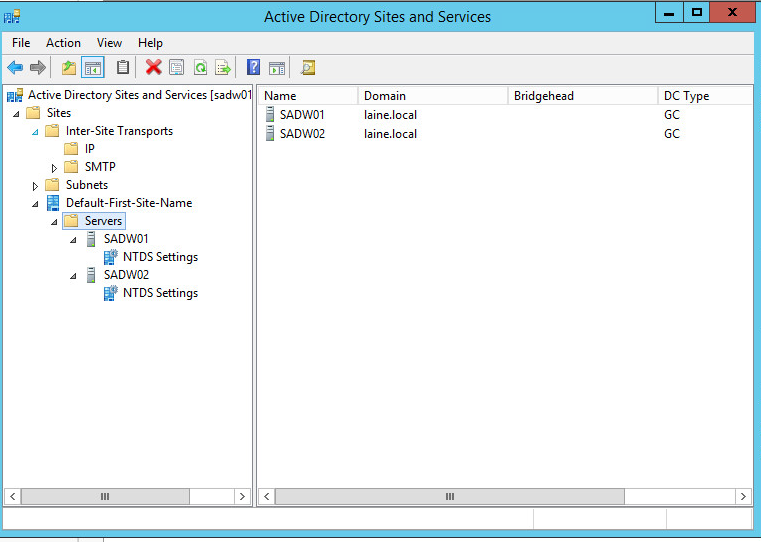The height and width of the screenshot is (542, 761).
Task: Expand the SMTP folder arrow
Action: [54, 168]
